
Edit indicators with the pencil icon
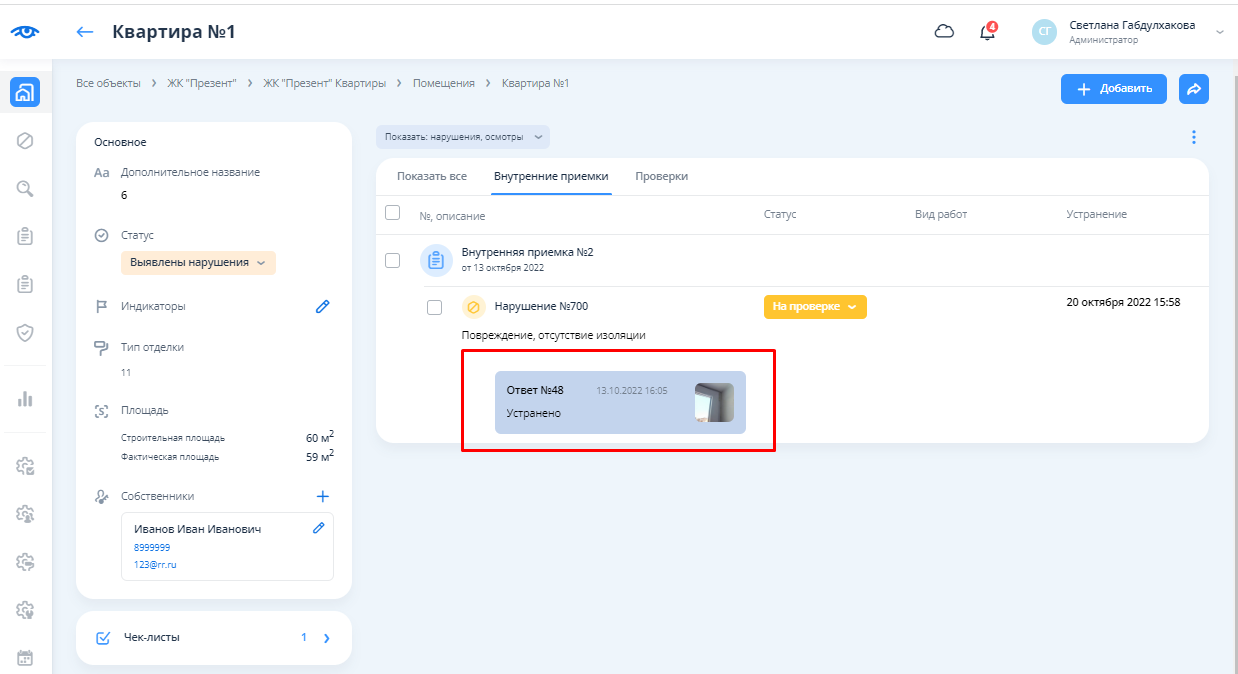pos(322,307)
